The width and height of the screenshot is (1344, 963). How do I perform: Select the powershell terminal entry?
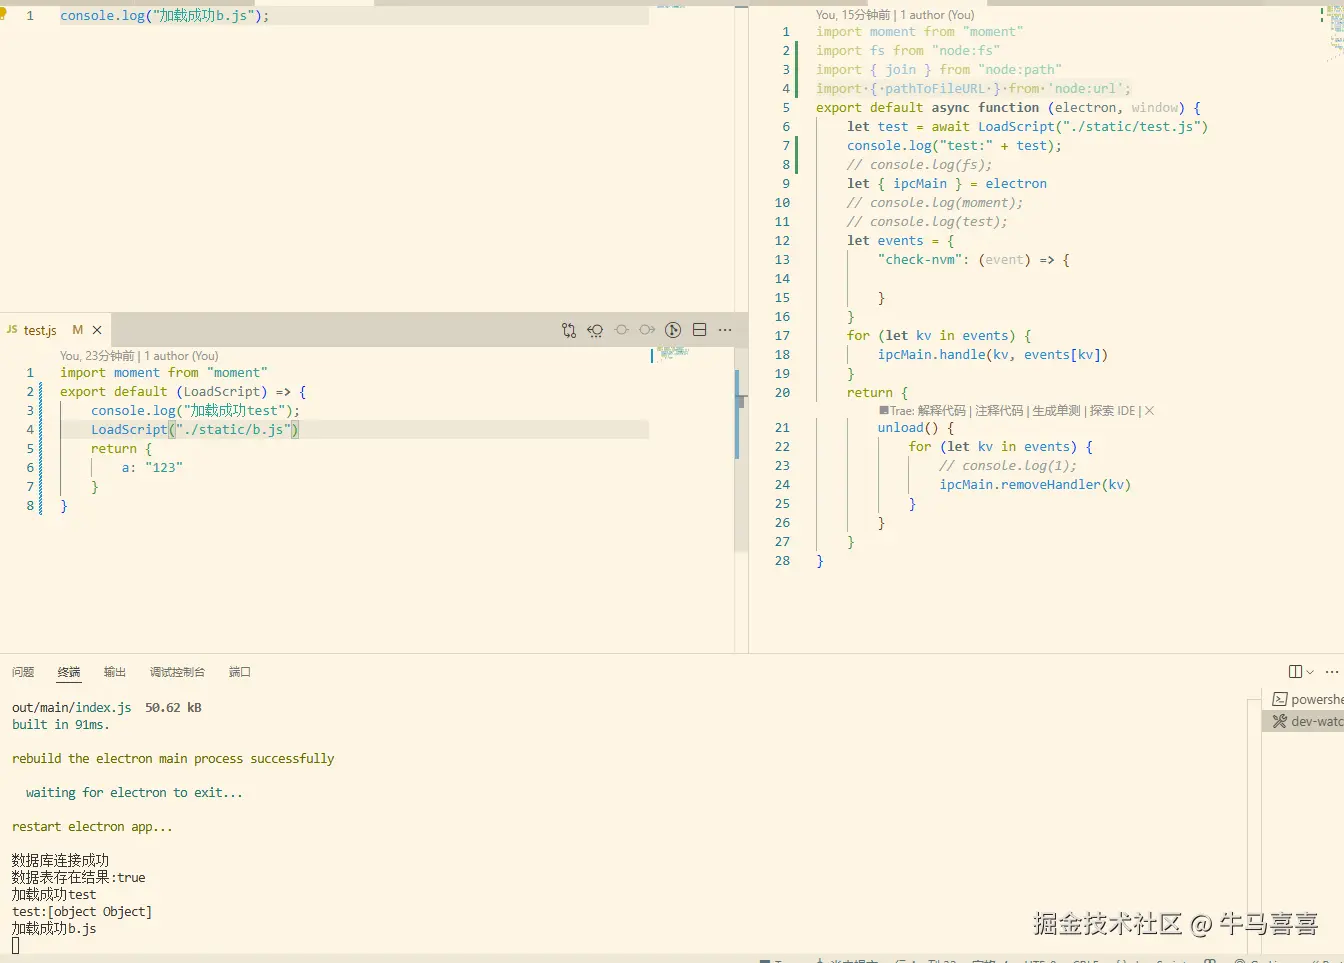[x=1304, y=699]
